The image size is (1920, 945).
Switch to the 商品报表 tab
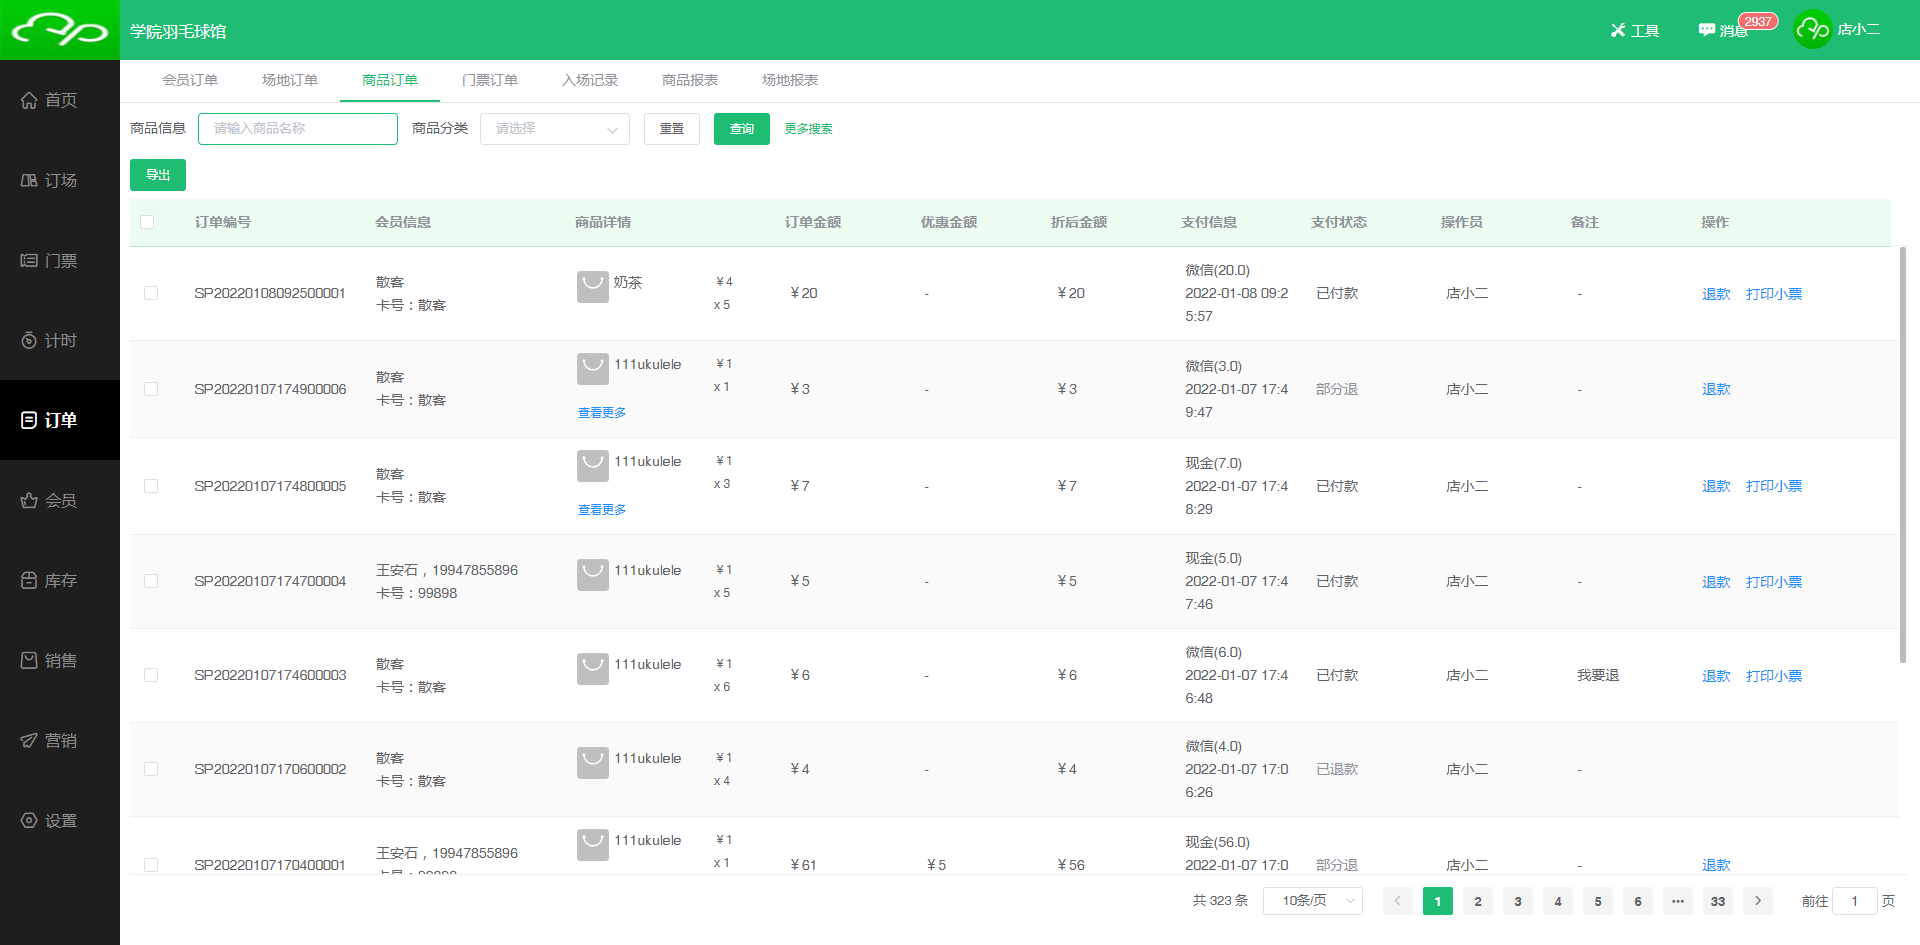(x=690, y=80)
